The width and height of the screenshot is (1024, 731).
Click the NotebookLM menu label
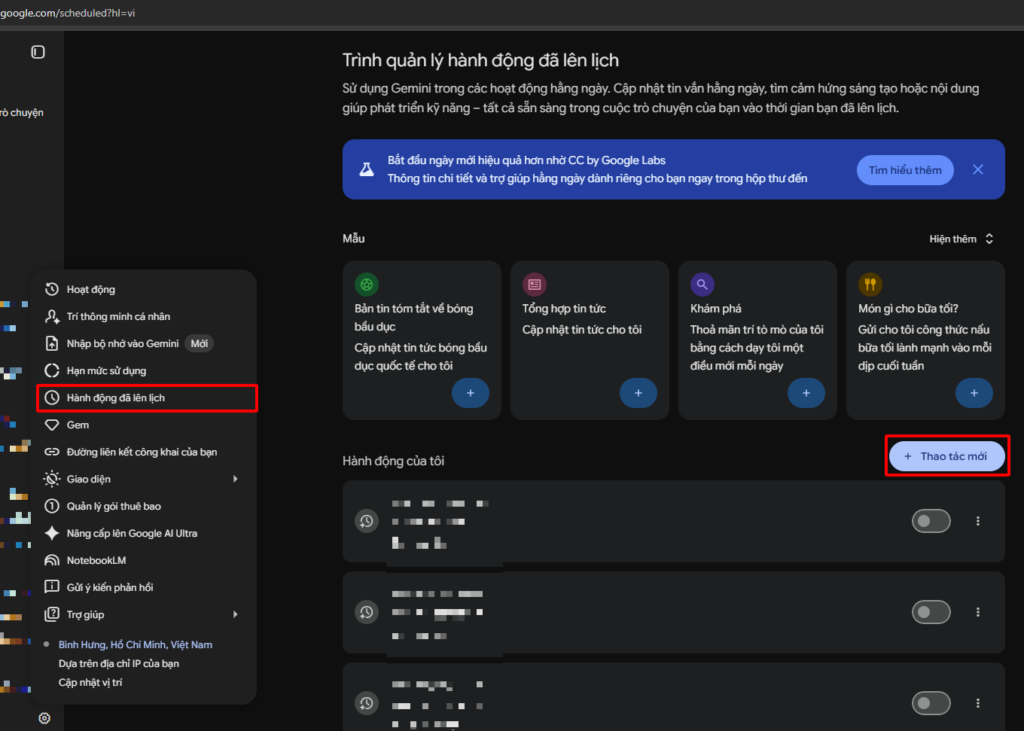[x=96, y=560]
